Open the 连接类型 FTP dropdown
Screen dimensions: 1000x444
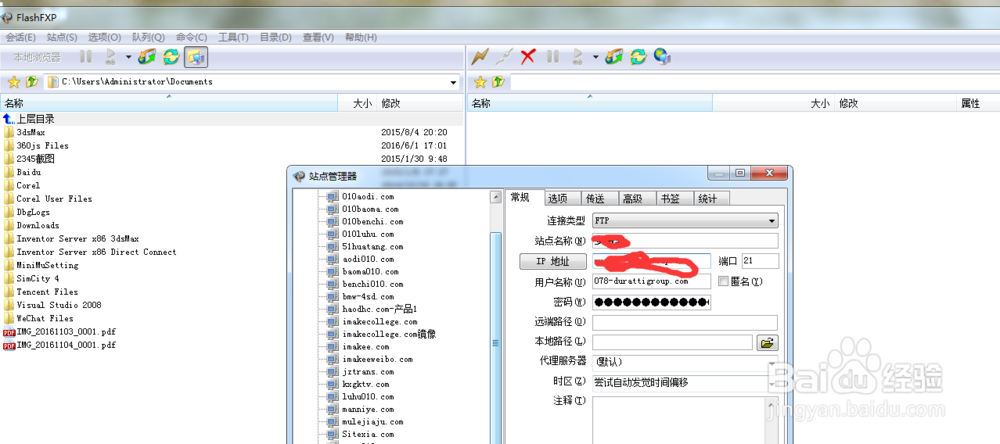click(685, 221)
